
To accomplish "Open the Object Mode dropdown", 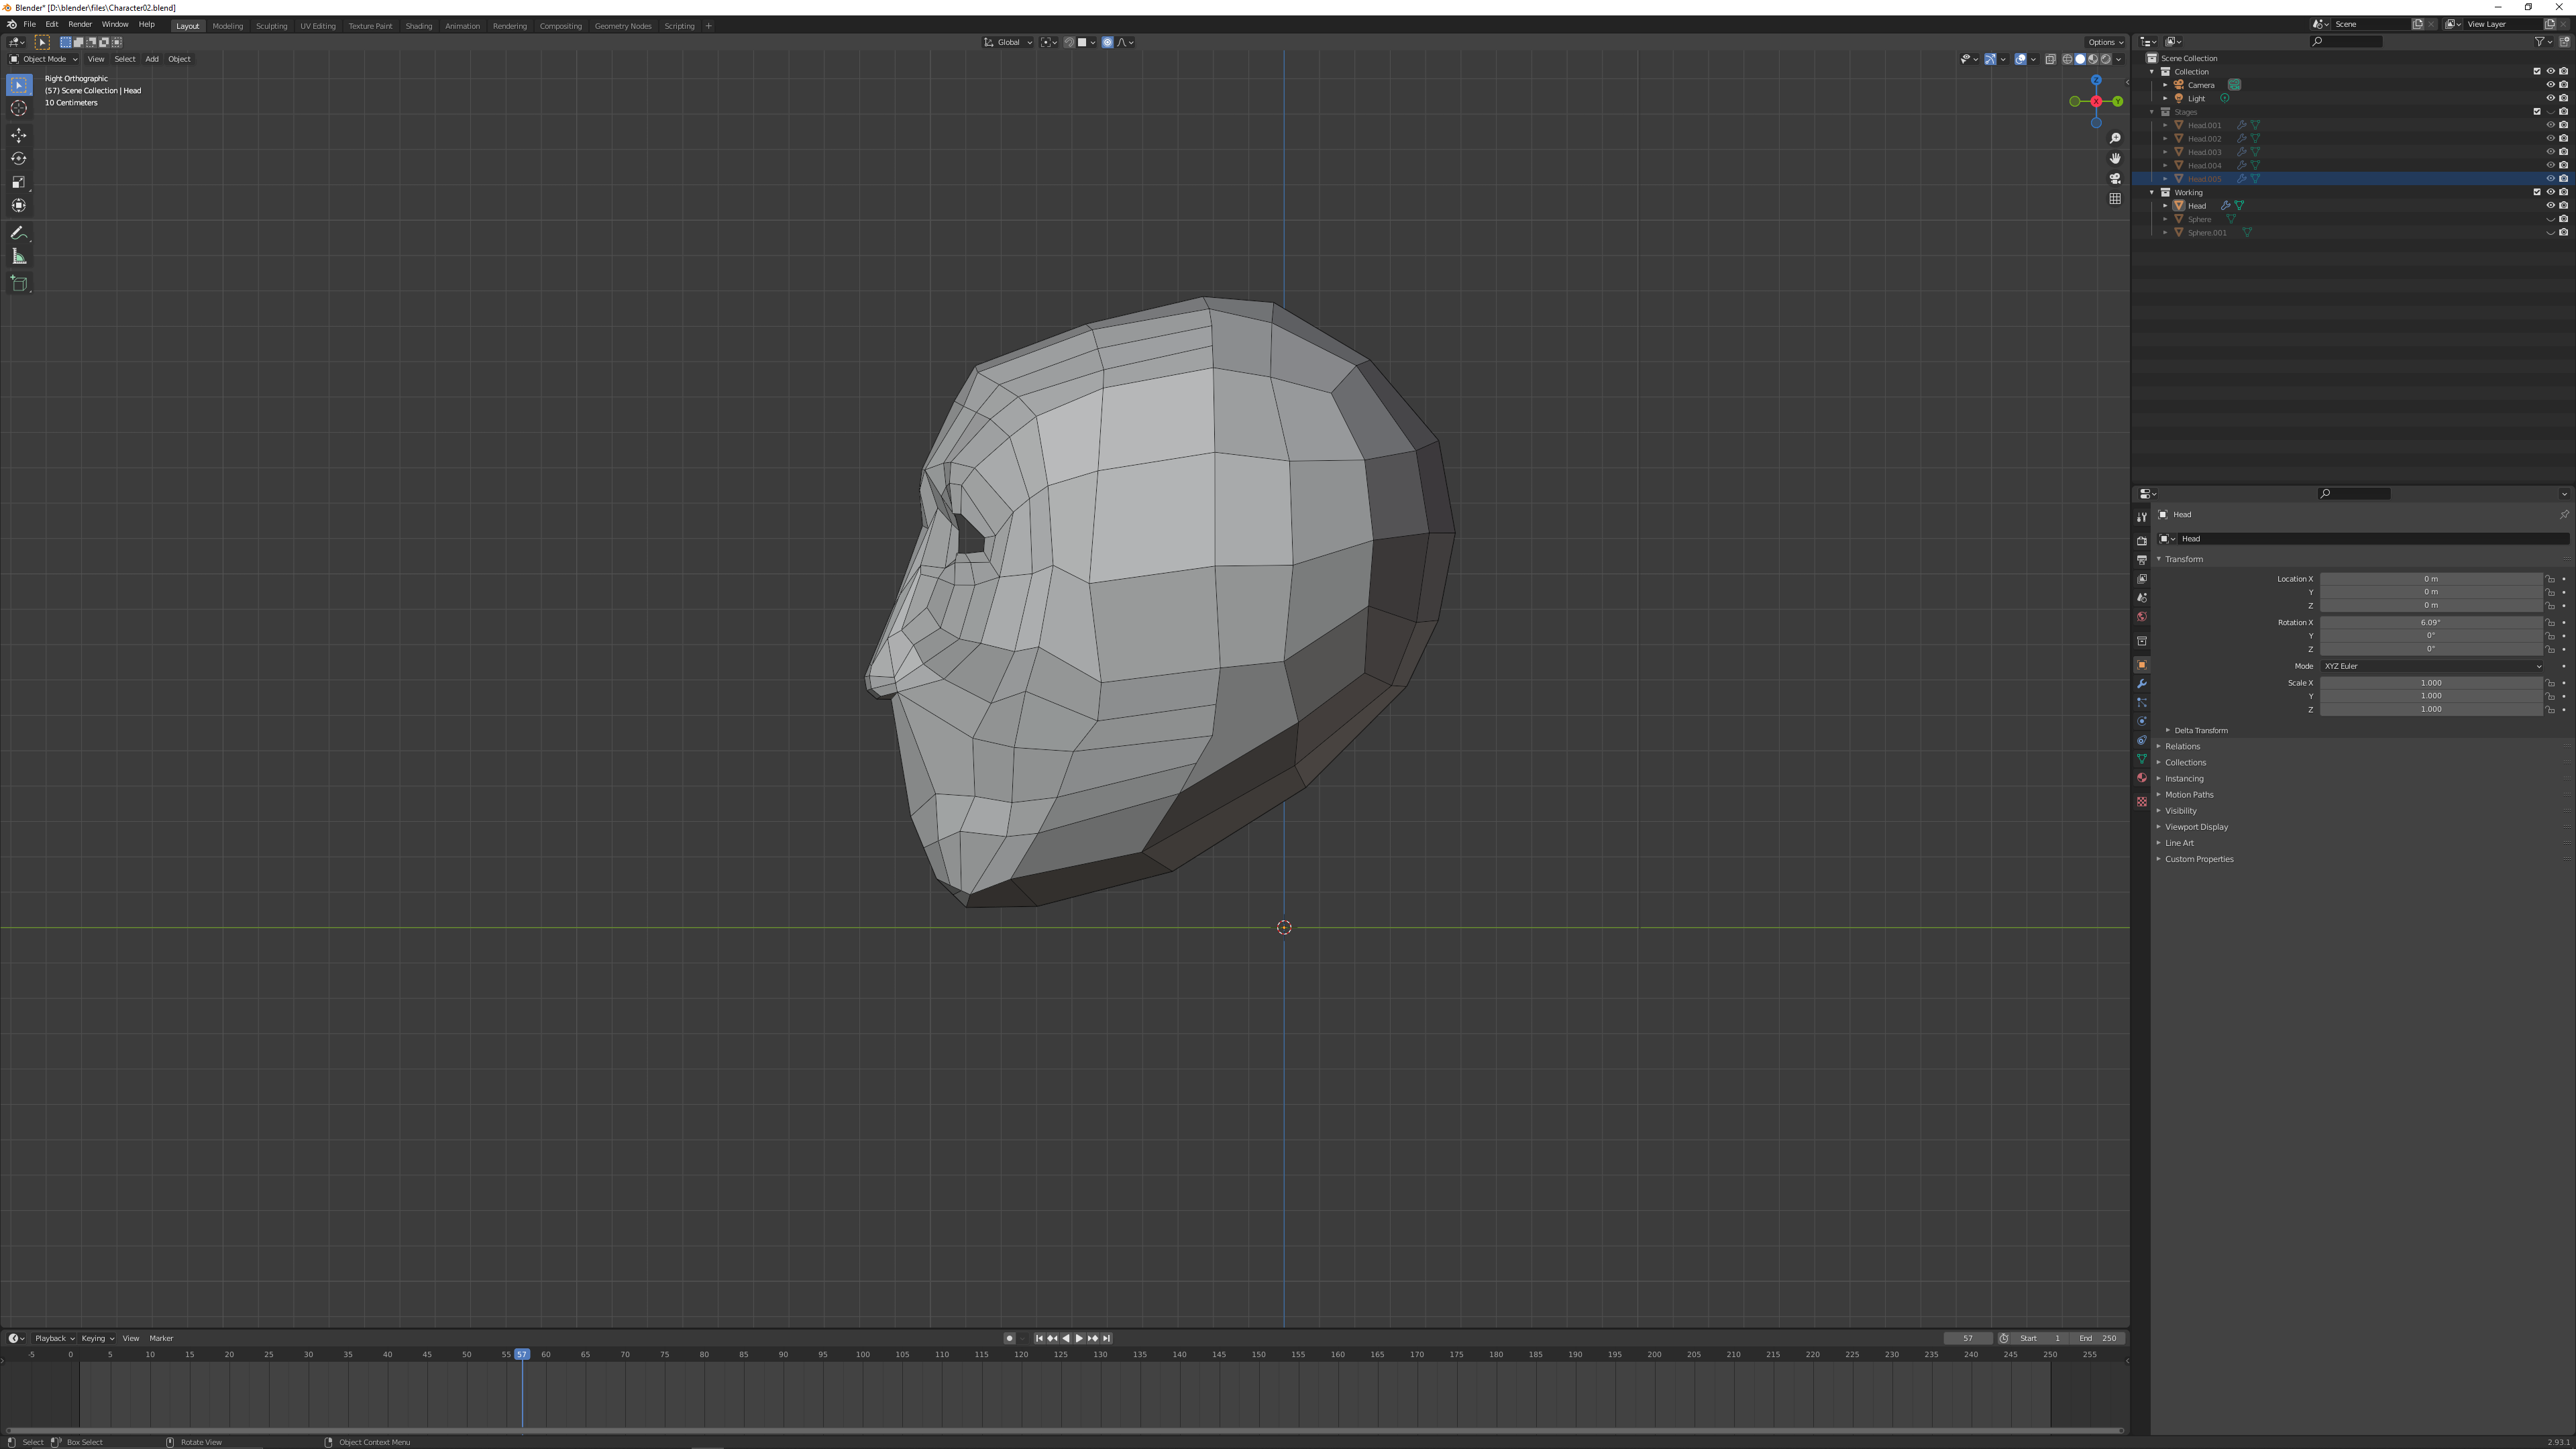I will [43, 59].
